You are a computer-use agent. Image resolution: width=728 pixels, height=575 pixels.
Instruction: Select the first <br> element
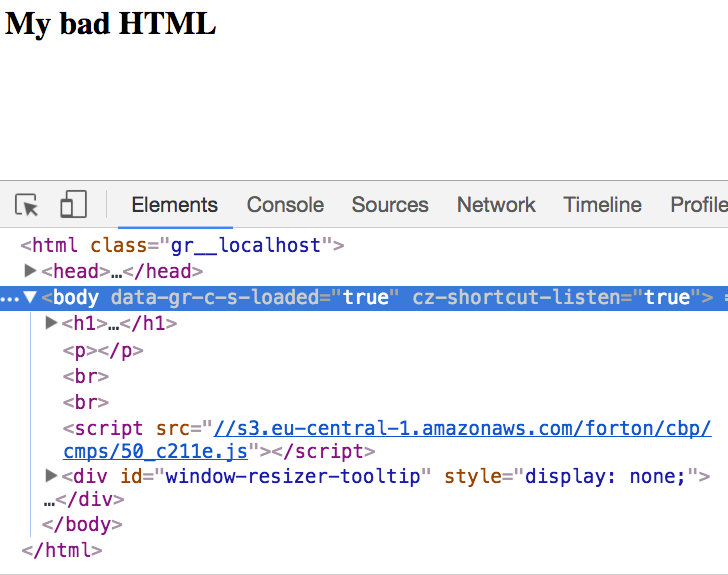coord(86,376)
